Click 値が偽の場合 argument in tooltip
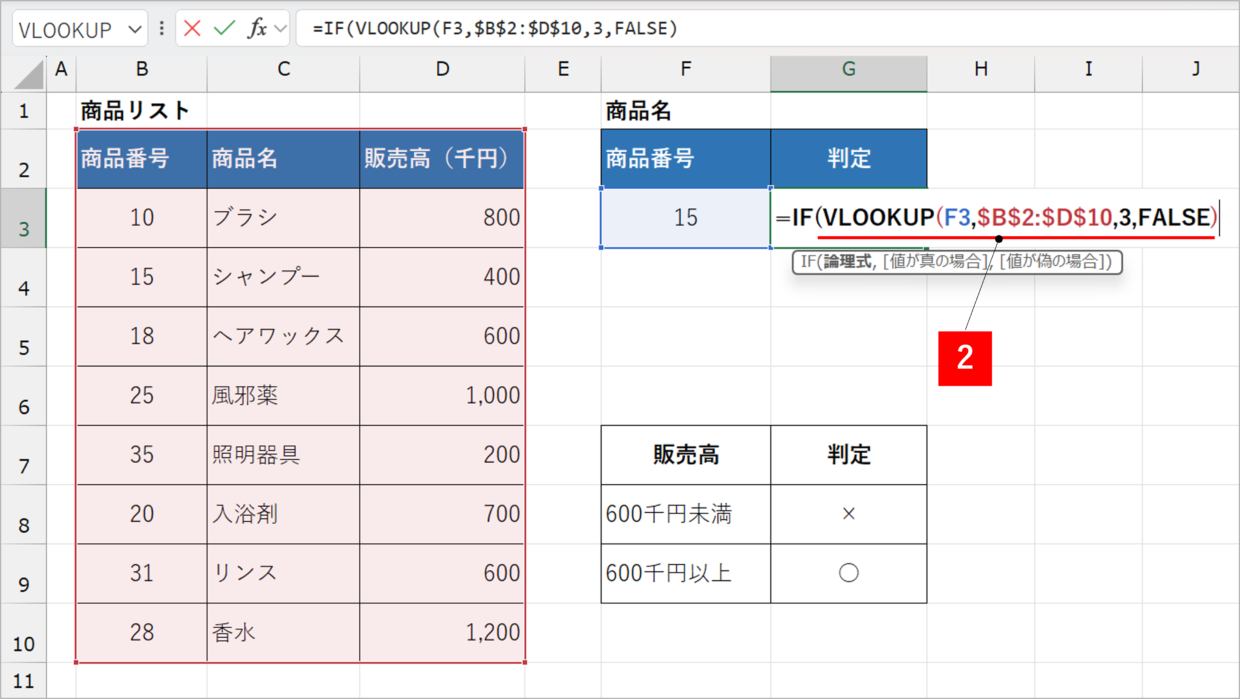 (x=1053, y=263)
